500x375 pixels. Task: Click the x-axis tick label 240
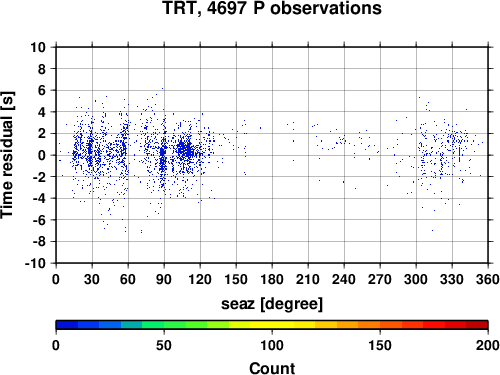(x=344, y=279)
